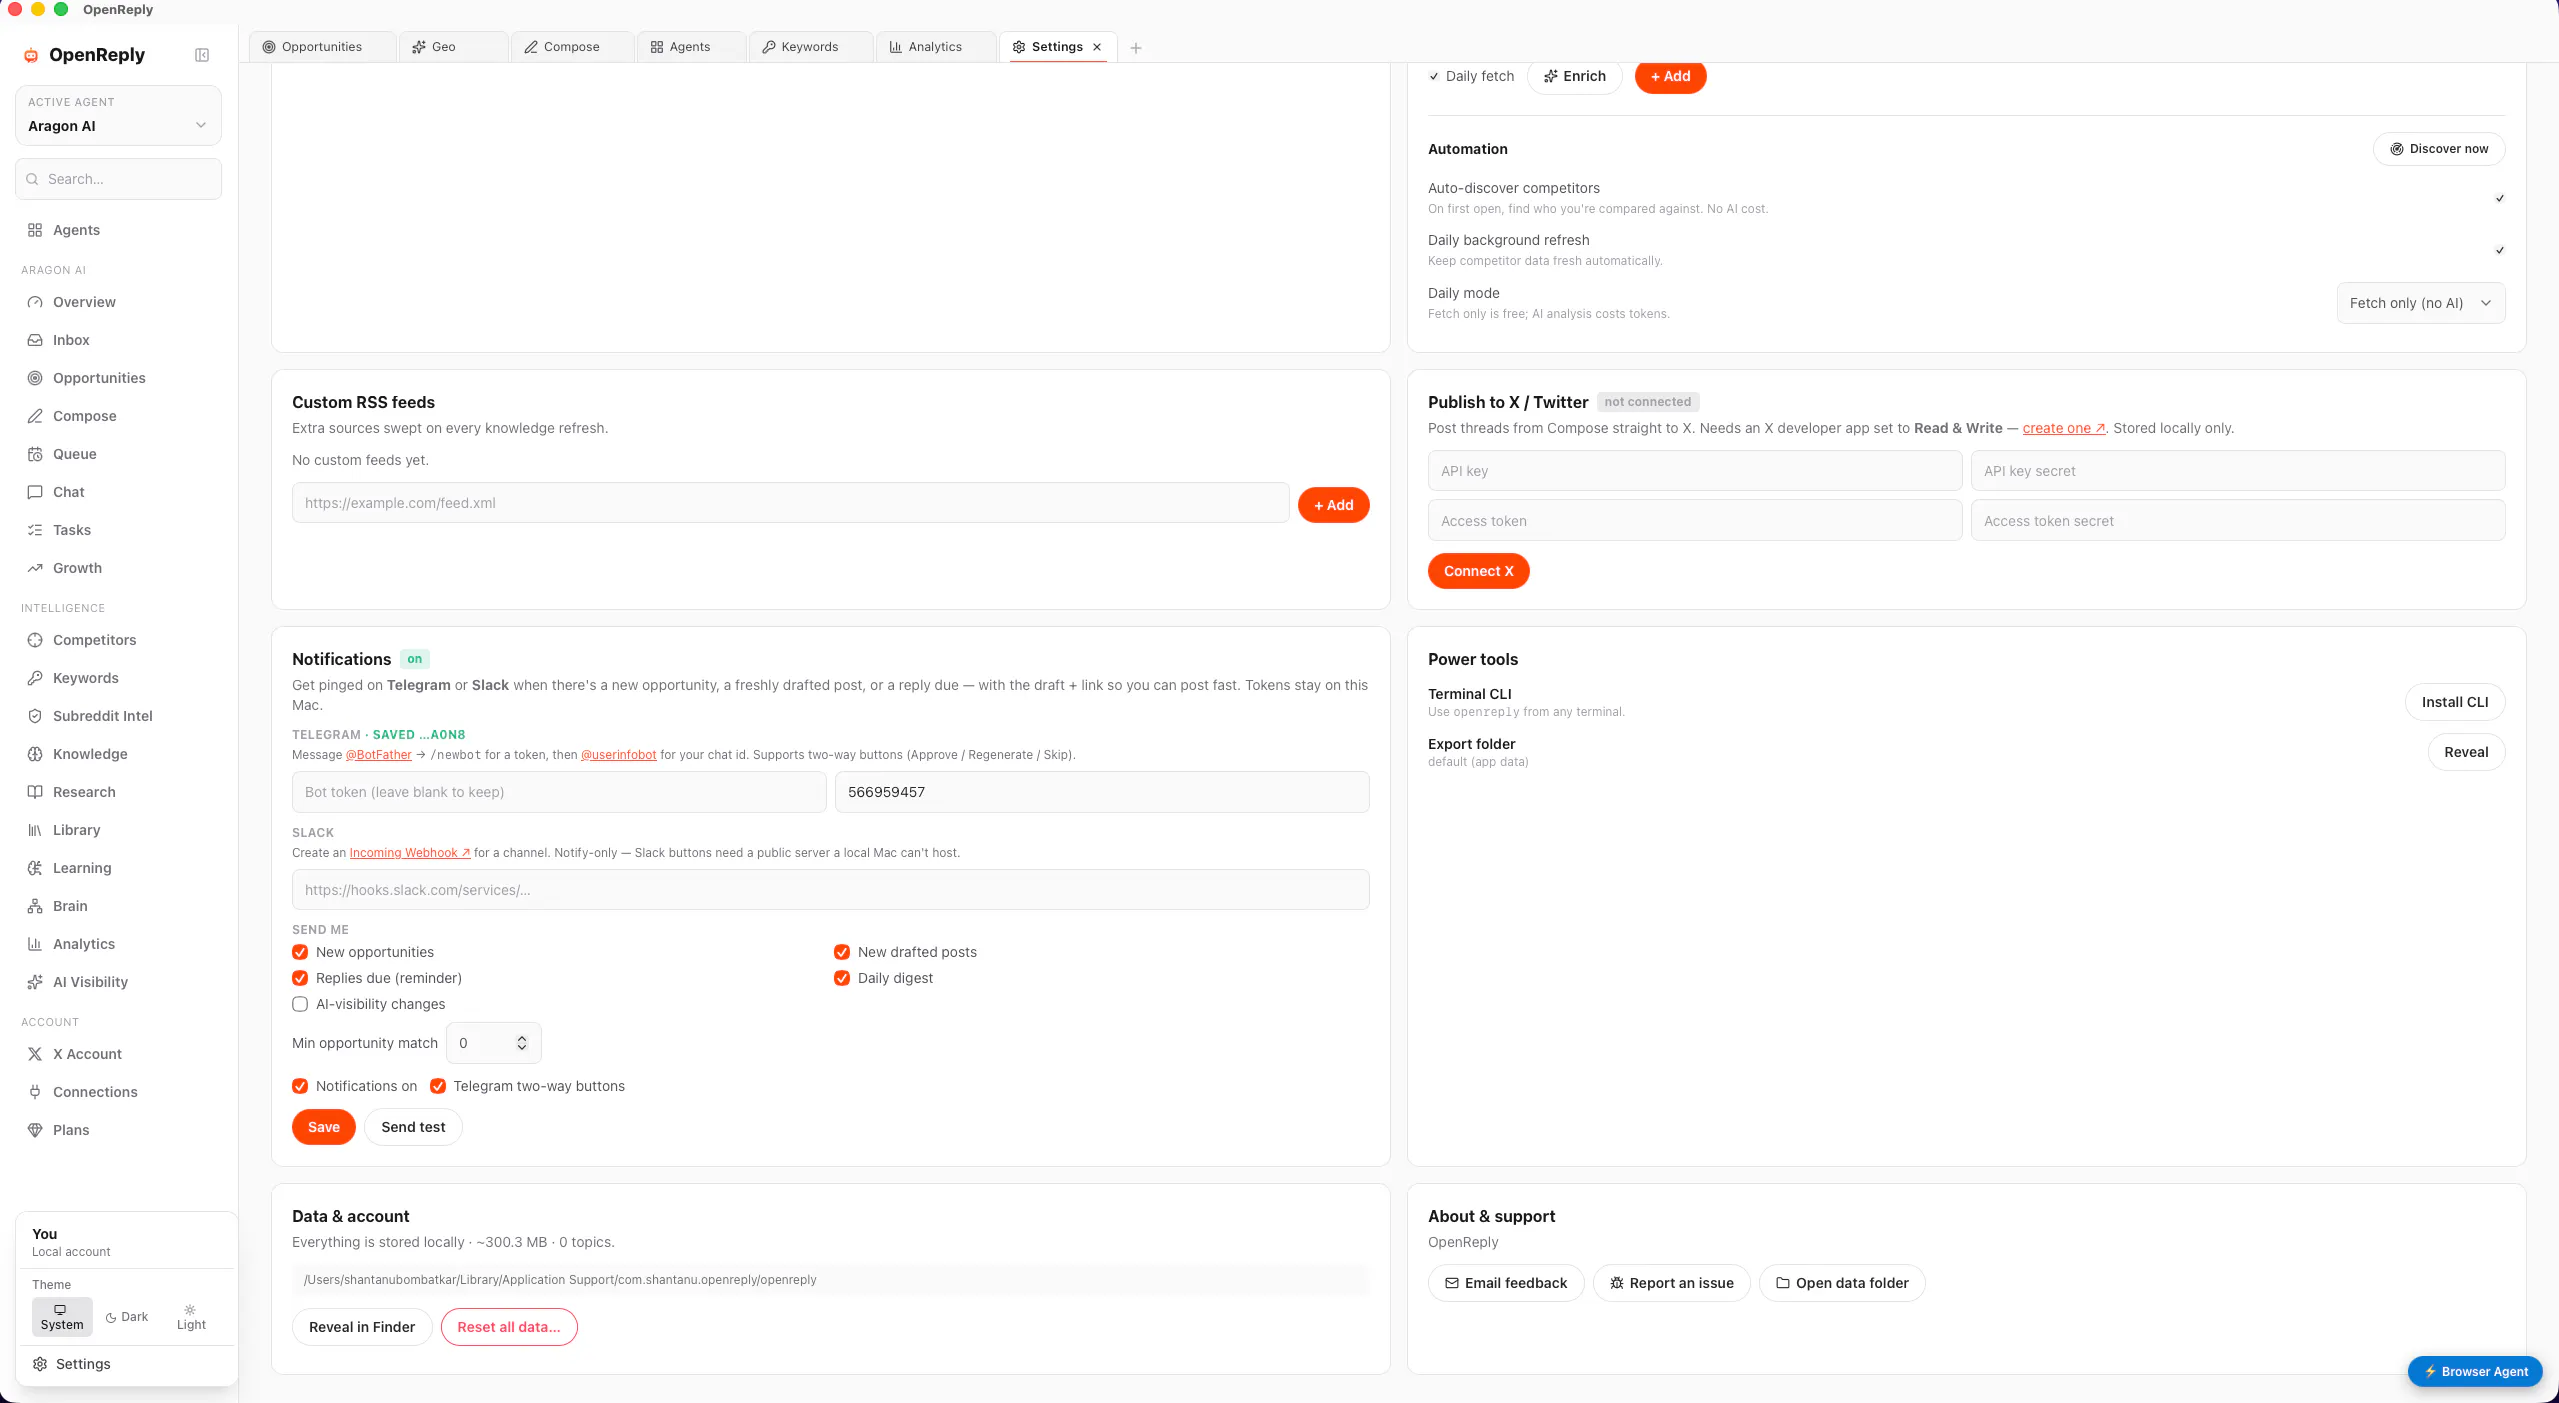Open Keywords in the sidebar
The image size is (2559, 1403).
(118, 678)
